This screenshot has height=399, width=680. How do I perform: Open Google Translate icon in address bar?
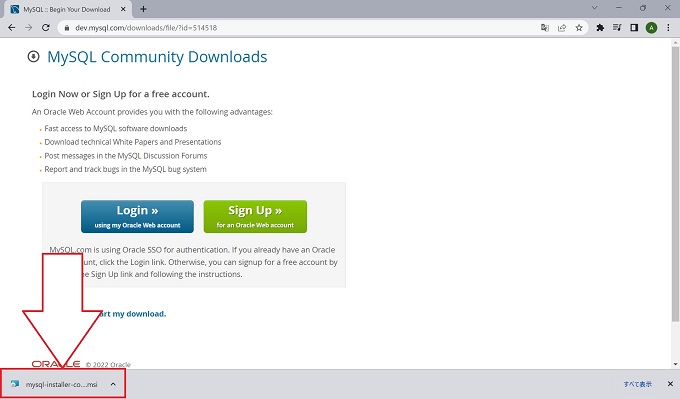[545, 28]
